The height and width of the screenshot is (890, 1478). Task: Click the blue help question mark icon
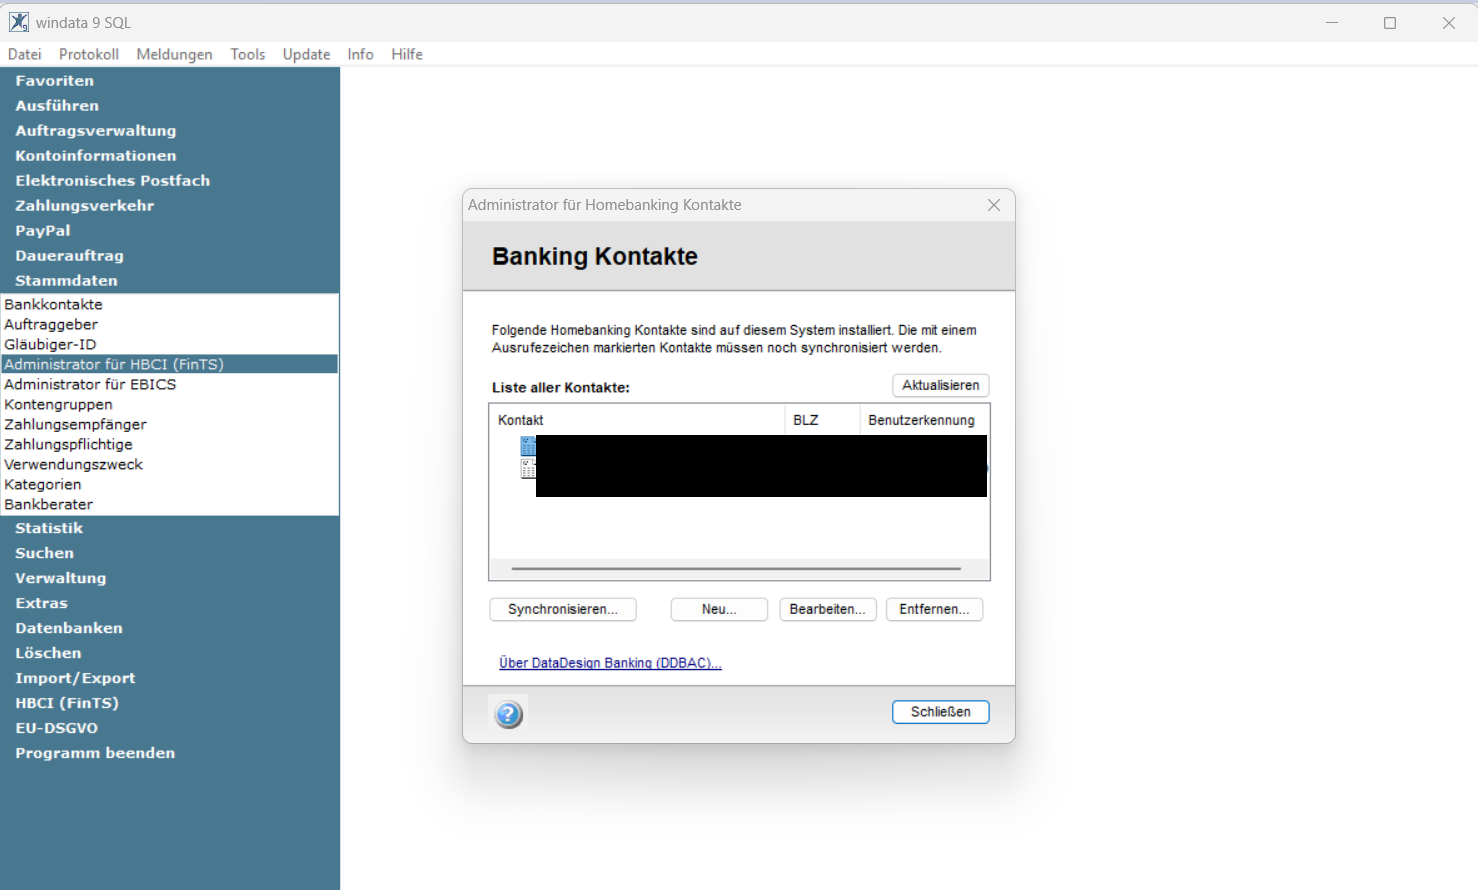509,714
